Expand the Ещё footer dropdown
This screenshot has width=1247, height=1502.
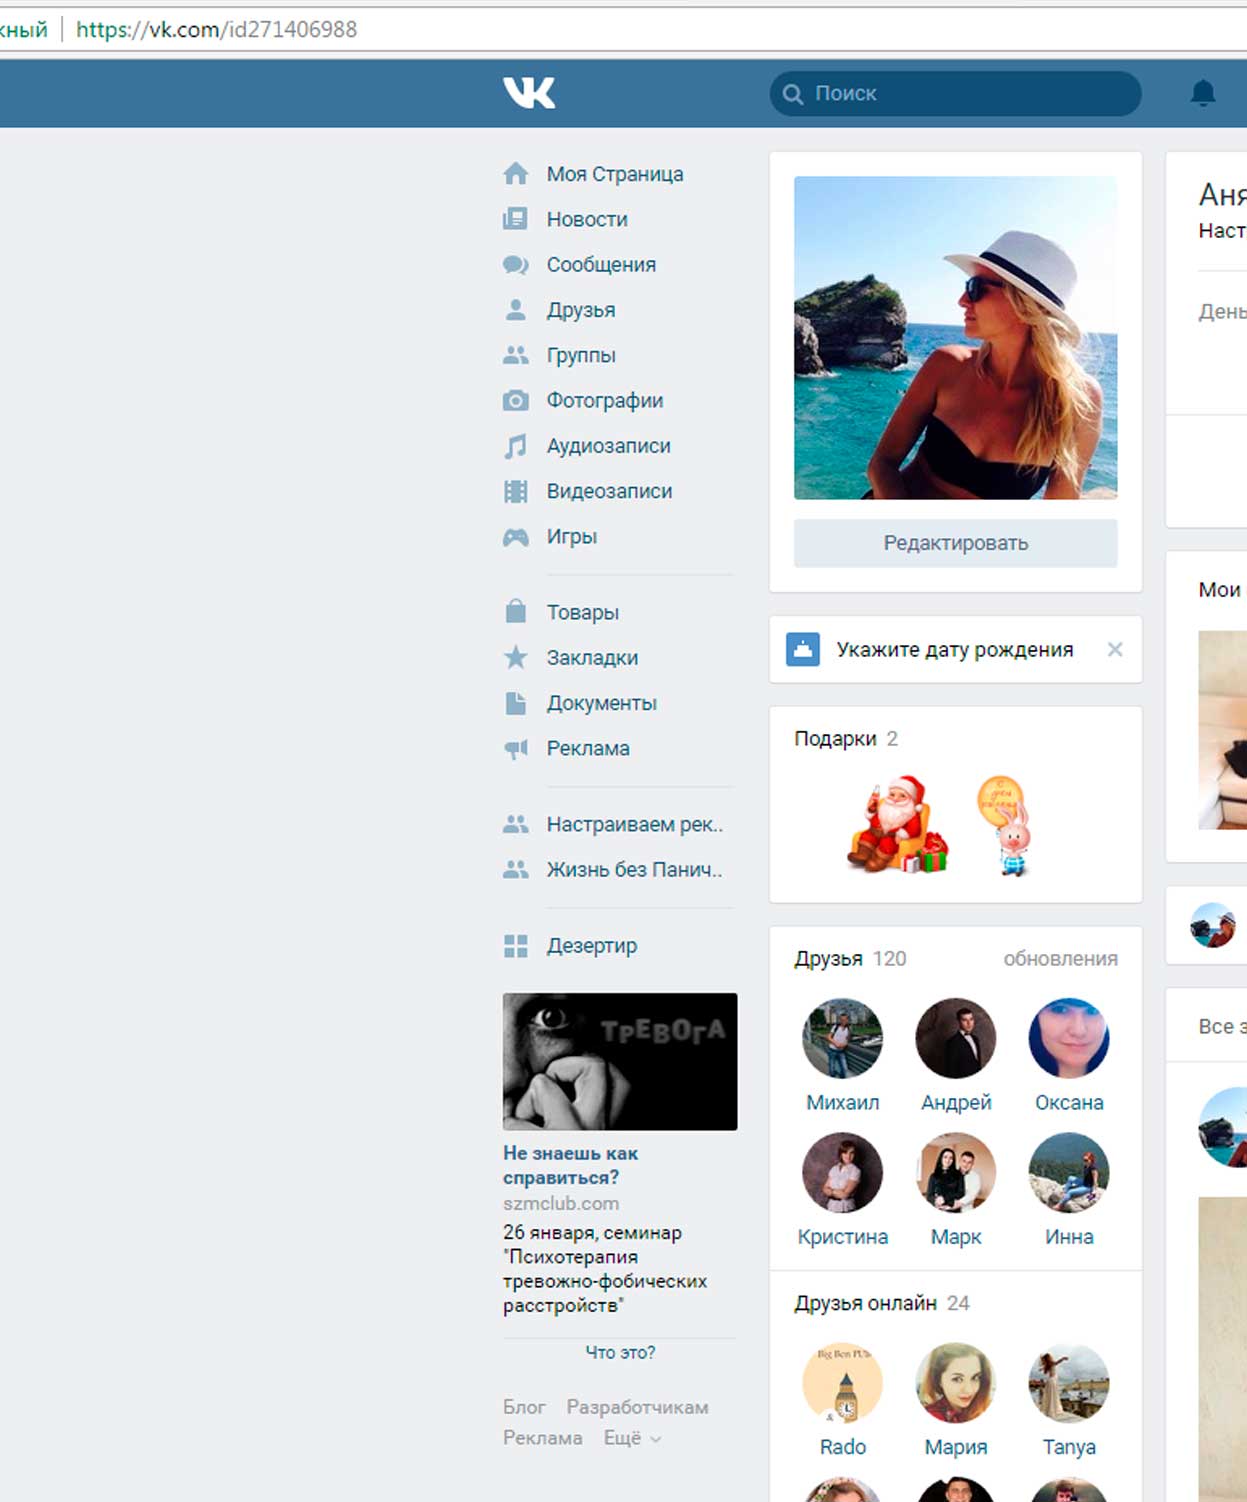[632, 1438]
